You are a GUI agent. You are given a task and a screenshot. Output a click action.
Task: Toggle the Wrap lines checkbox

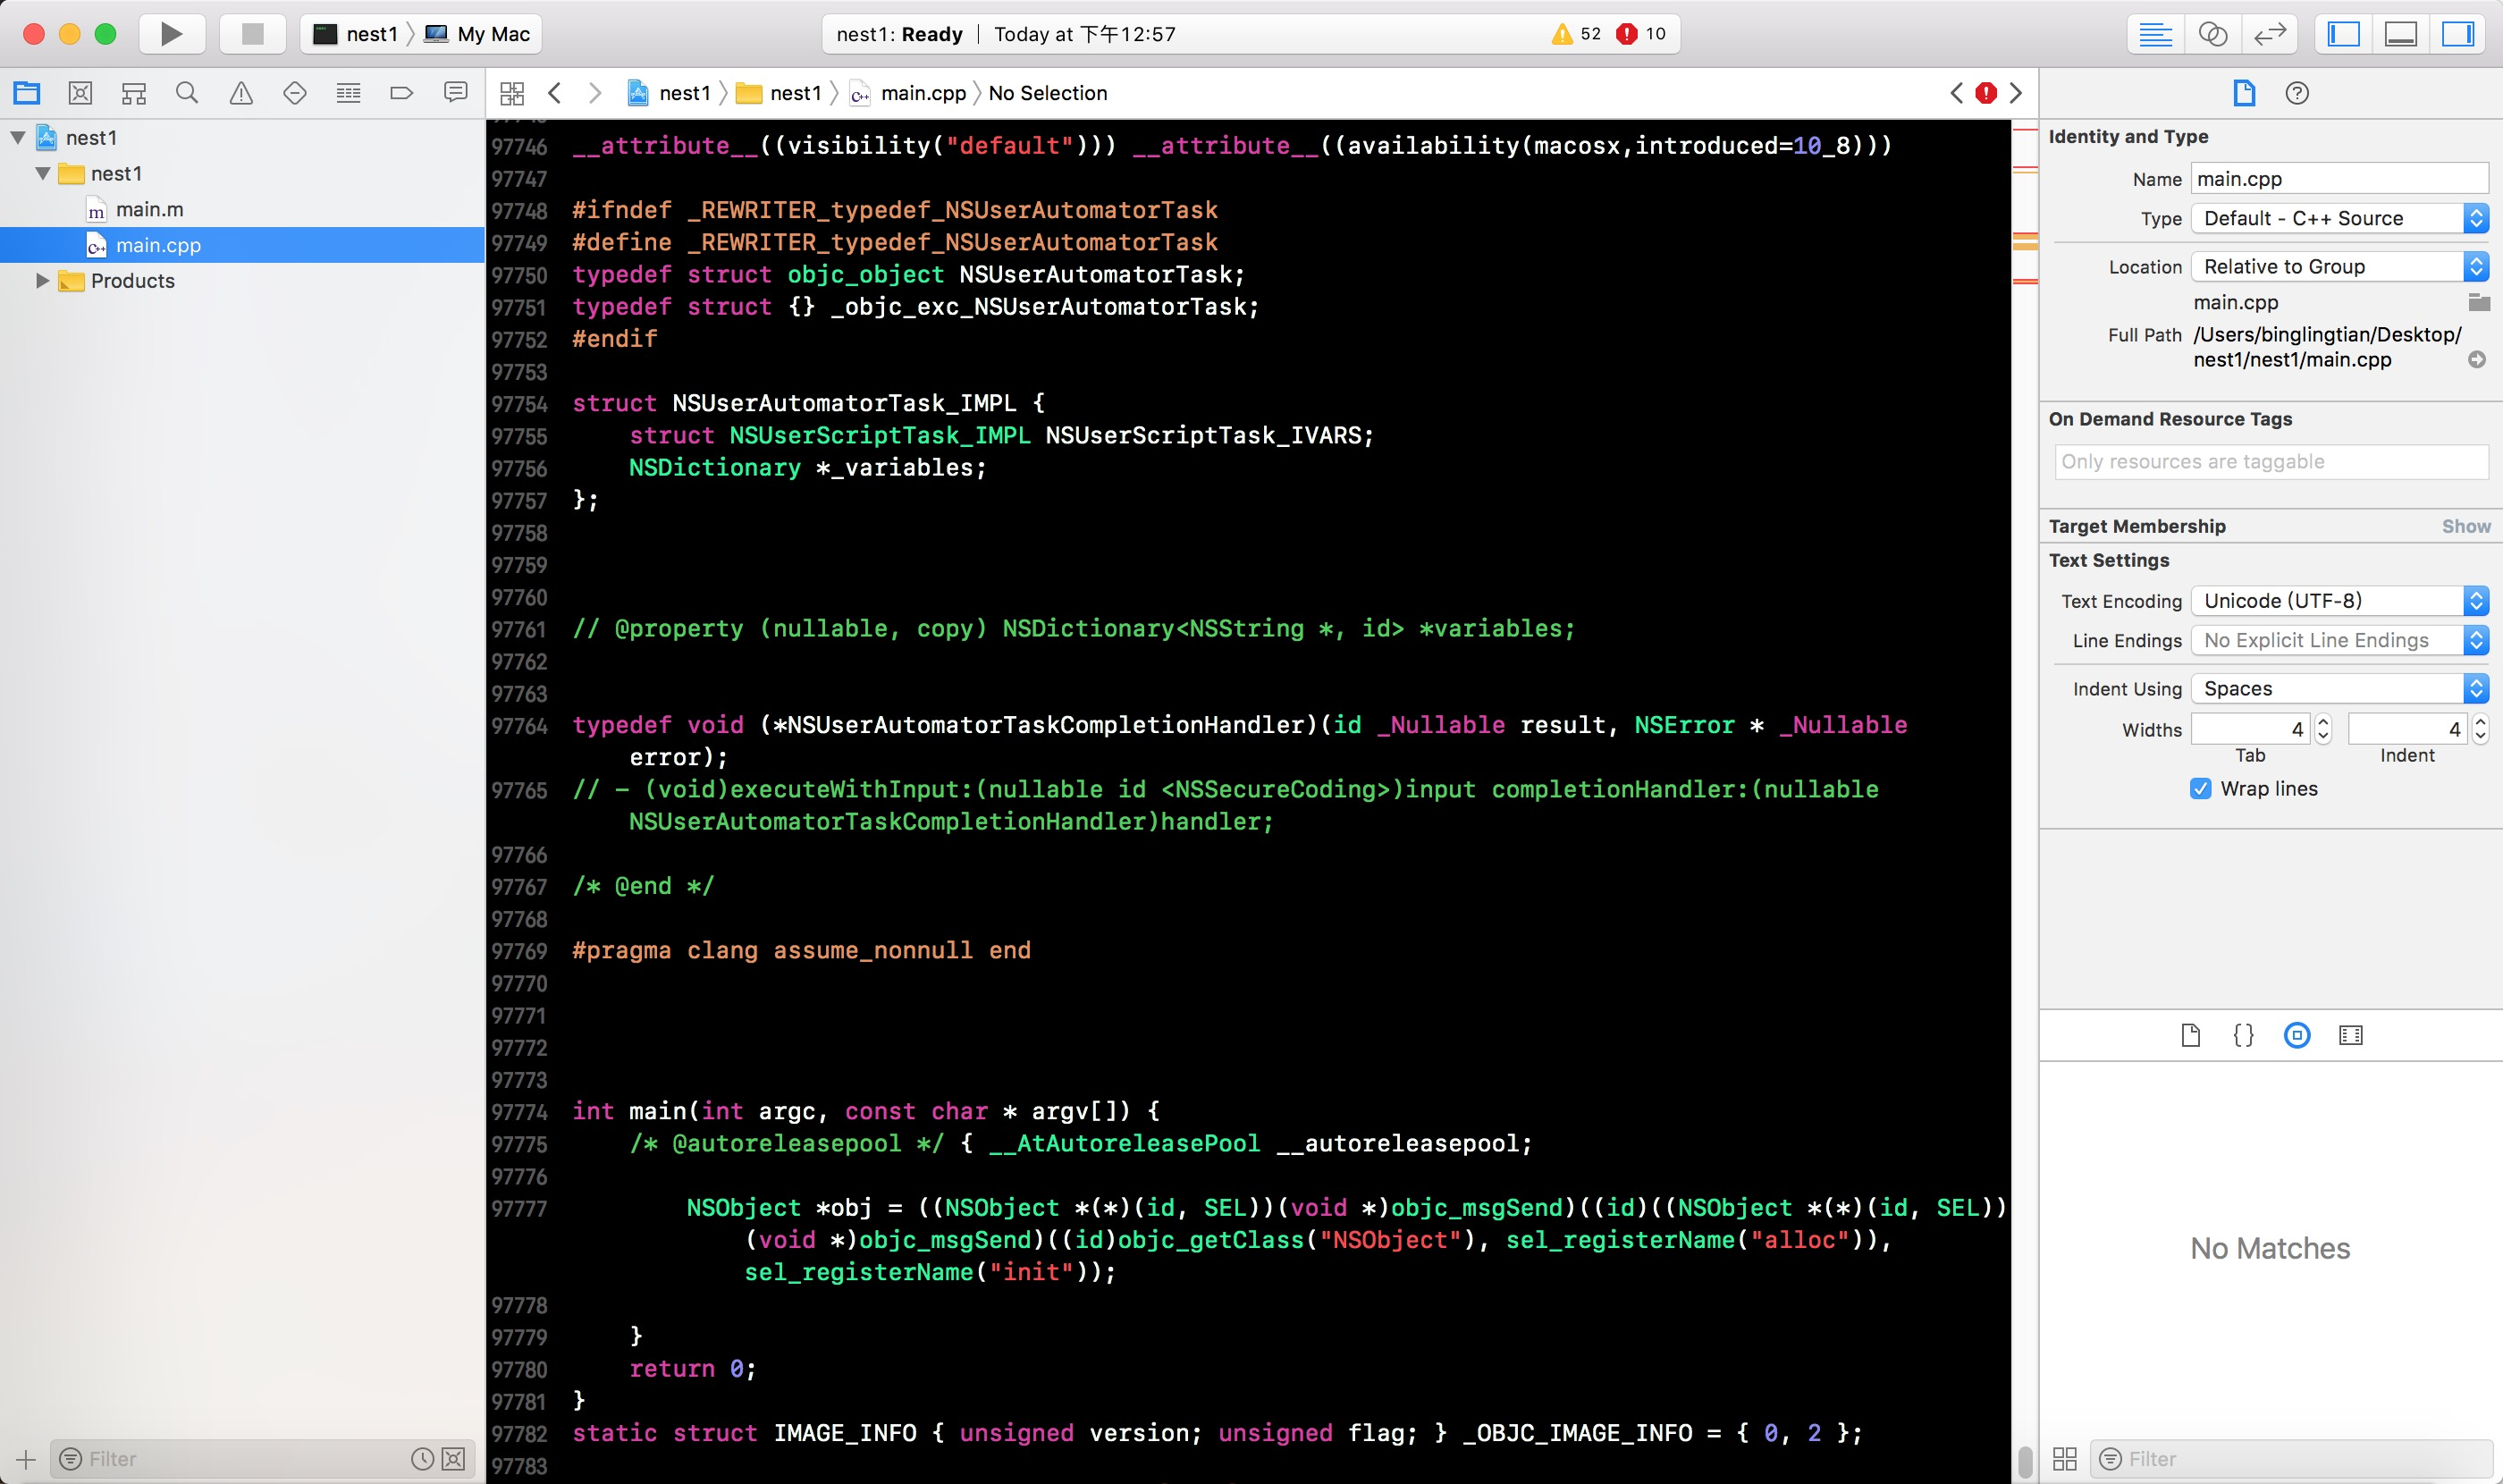pyautogui.click(x=2200, y=788)
